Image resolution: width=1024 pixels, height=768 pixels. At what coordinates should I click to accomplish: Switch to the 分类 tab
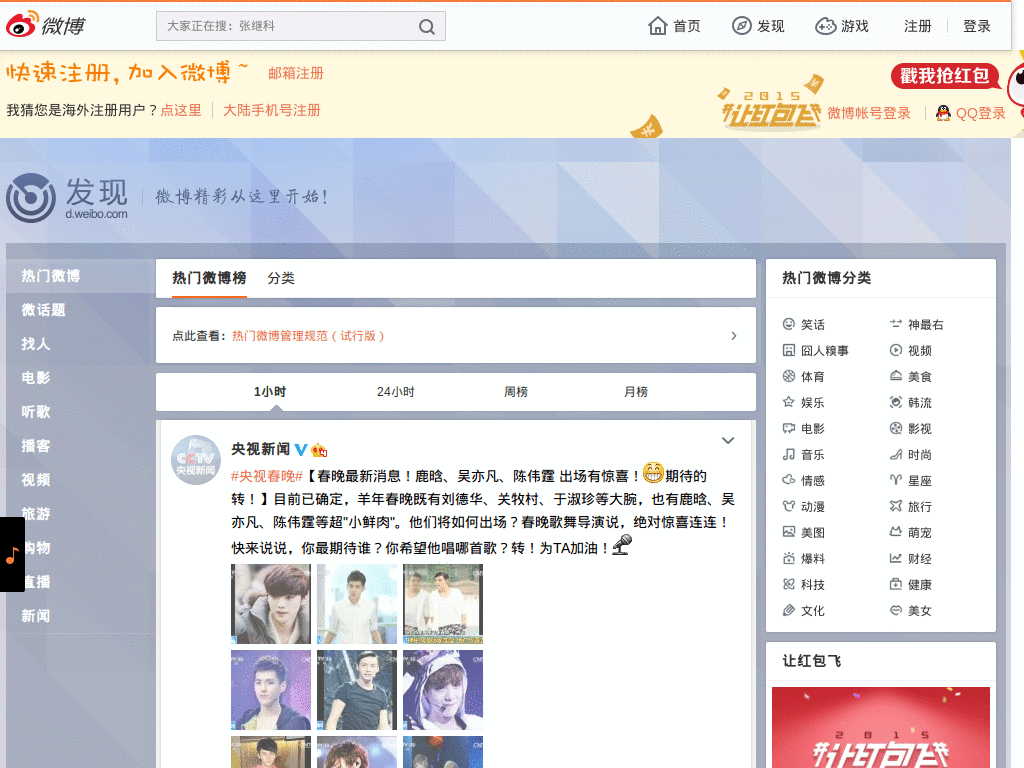click(x=281, y=278)
